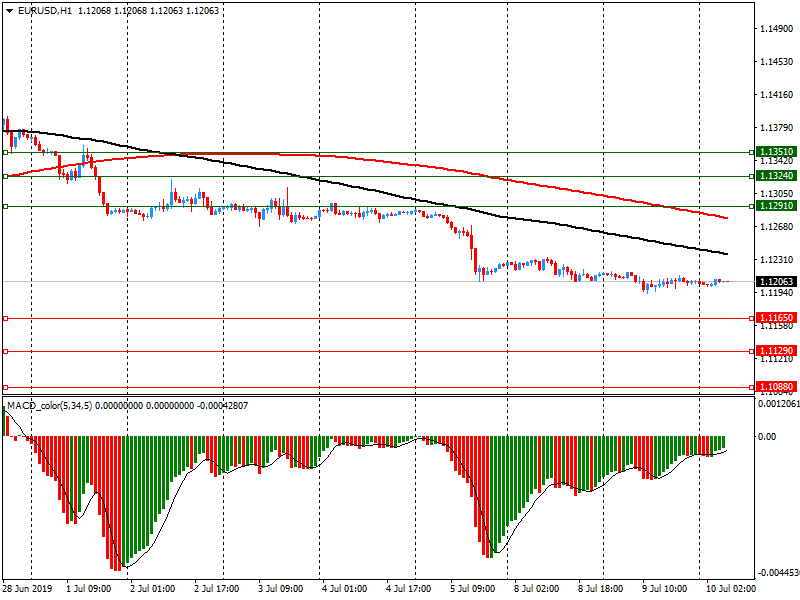Click the 1.14900 price scale value
This screenshot has width=800, height=600.
click(x=777, y=29)
